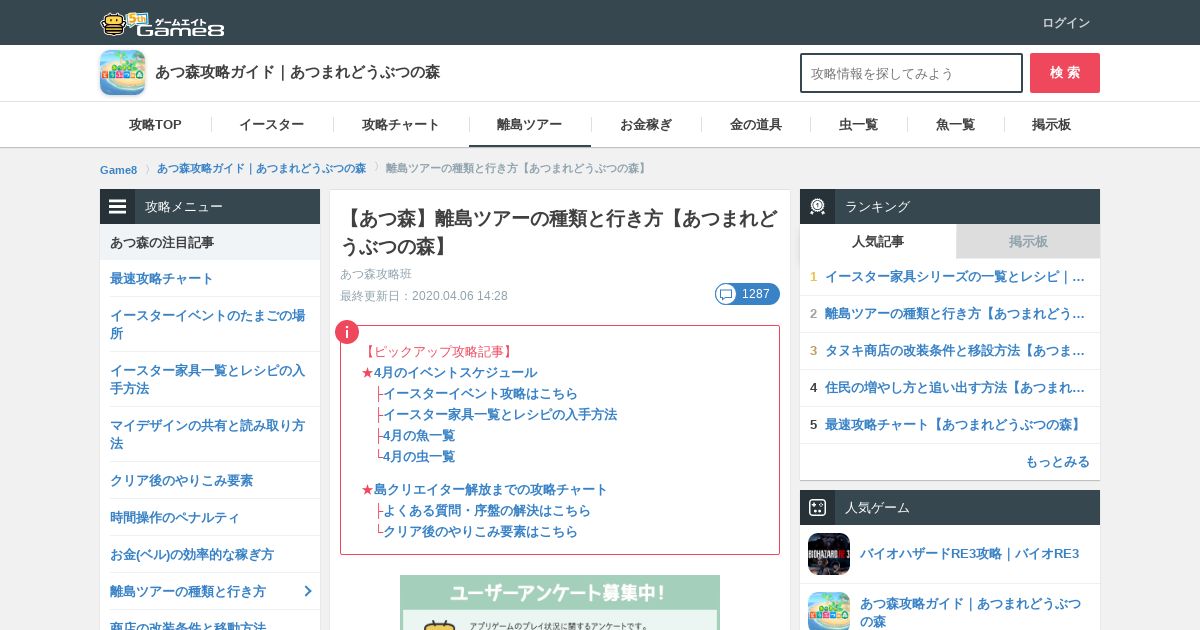Open ranking 1 イースター家具シリーズの一覧とレシピ

955,277
